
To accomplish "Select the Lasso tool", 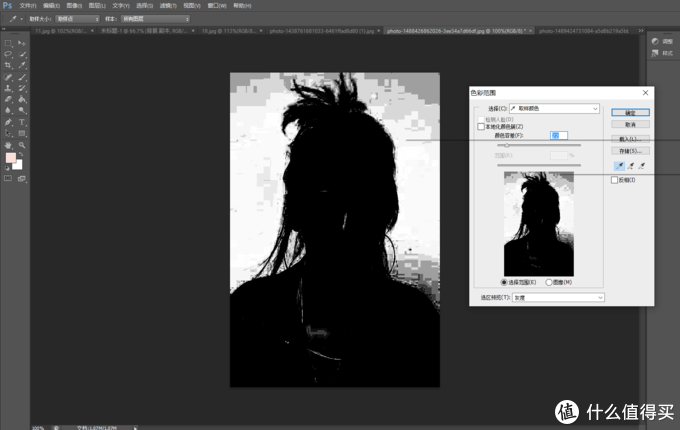I will click(8, 54).
